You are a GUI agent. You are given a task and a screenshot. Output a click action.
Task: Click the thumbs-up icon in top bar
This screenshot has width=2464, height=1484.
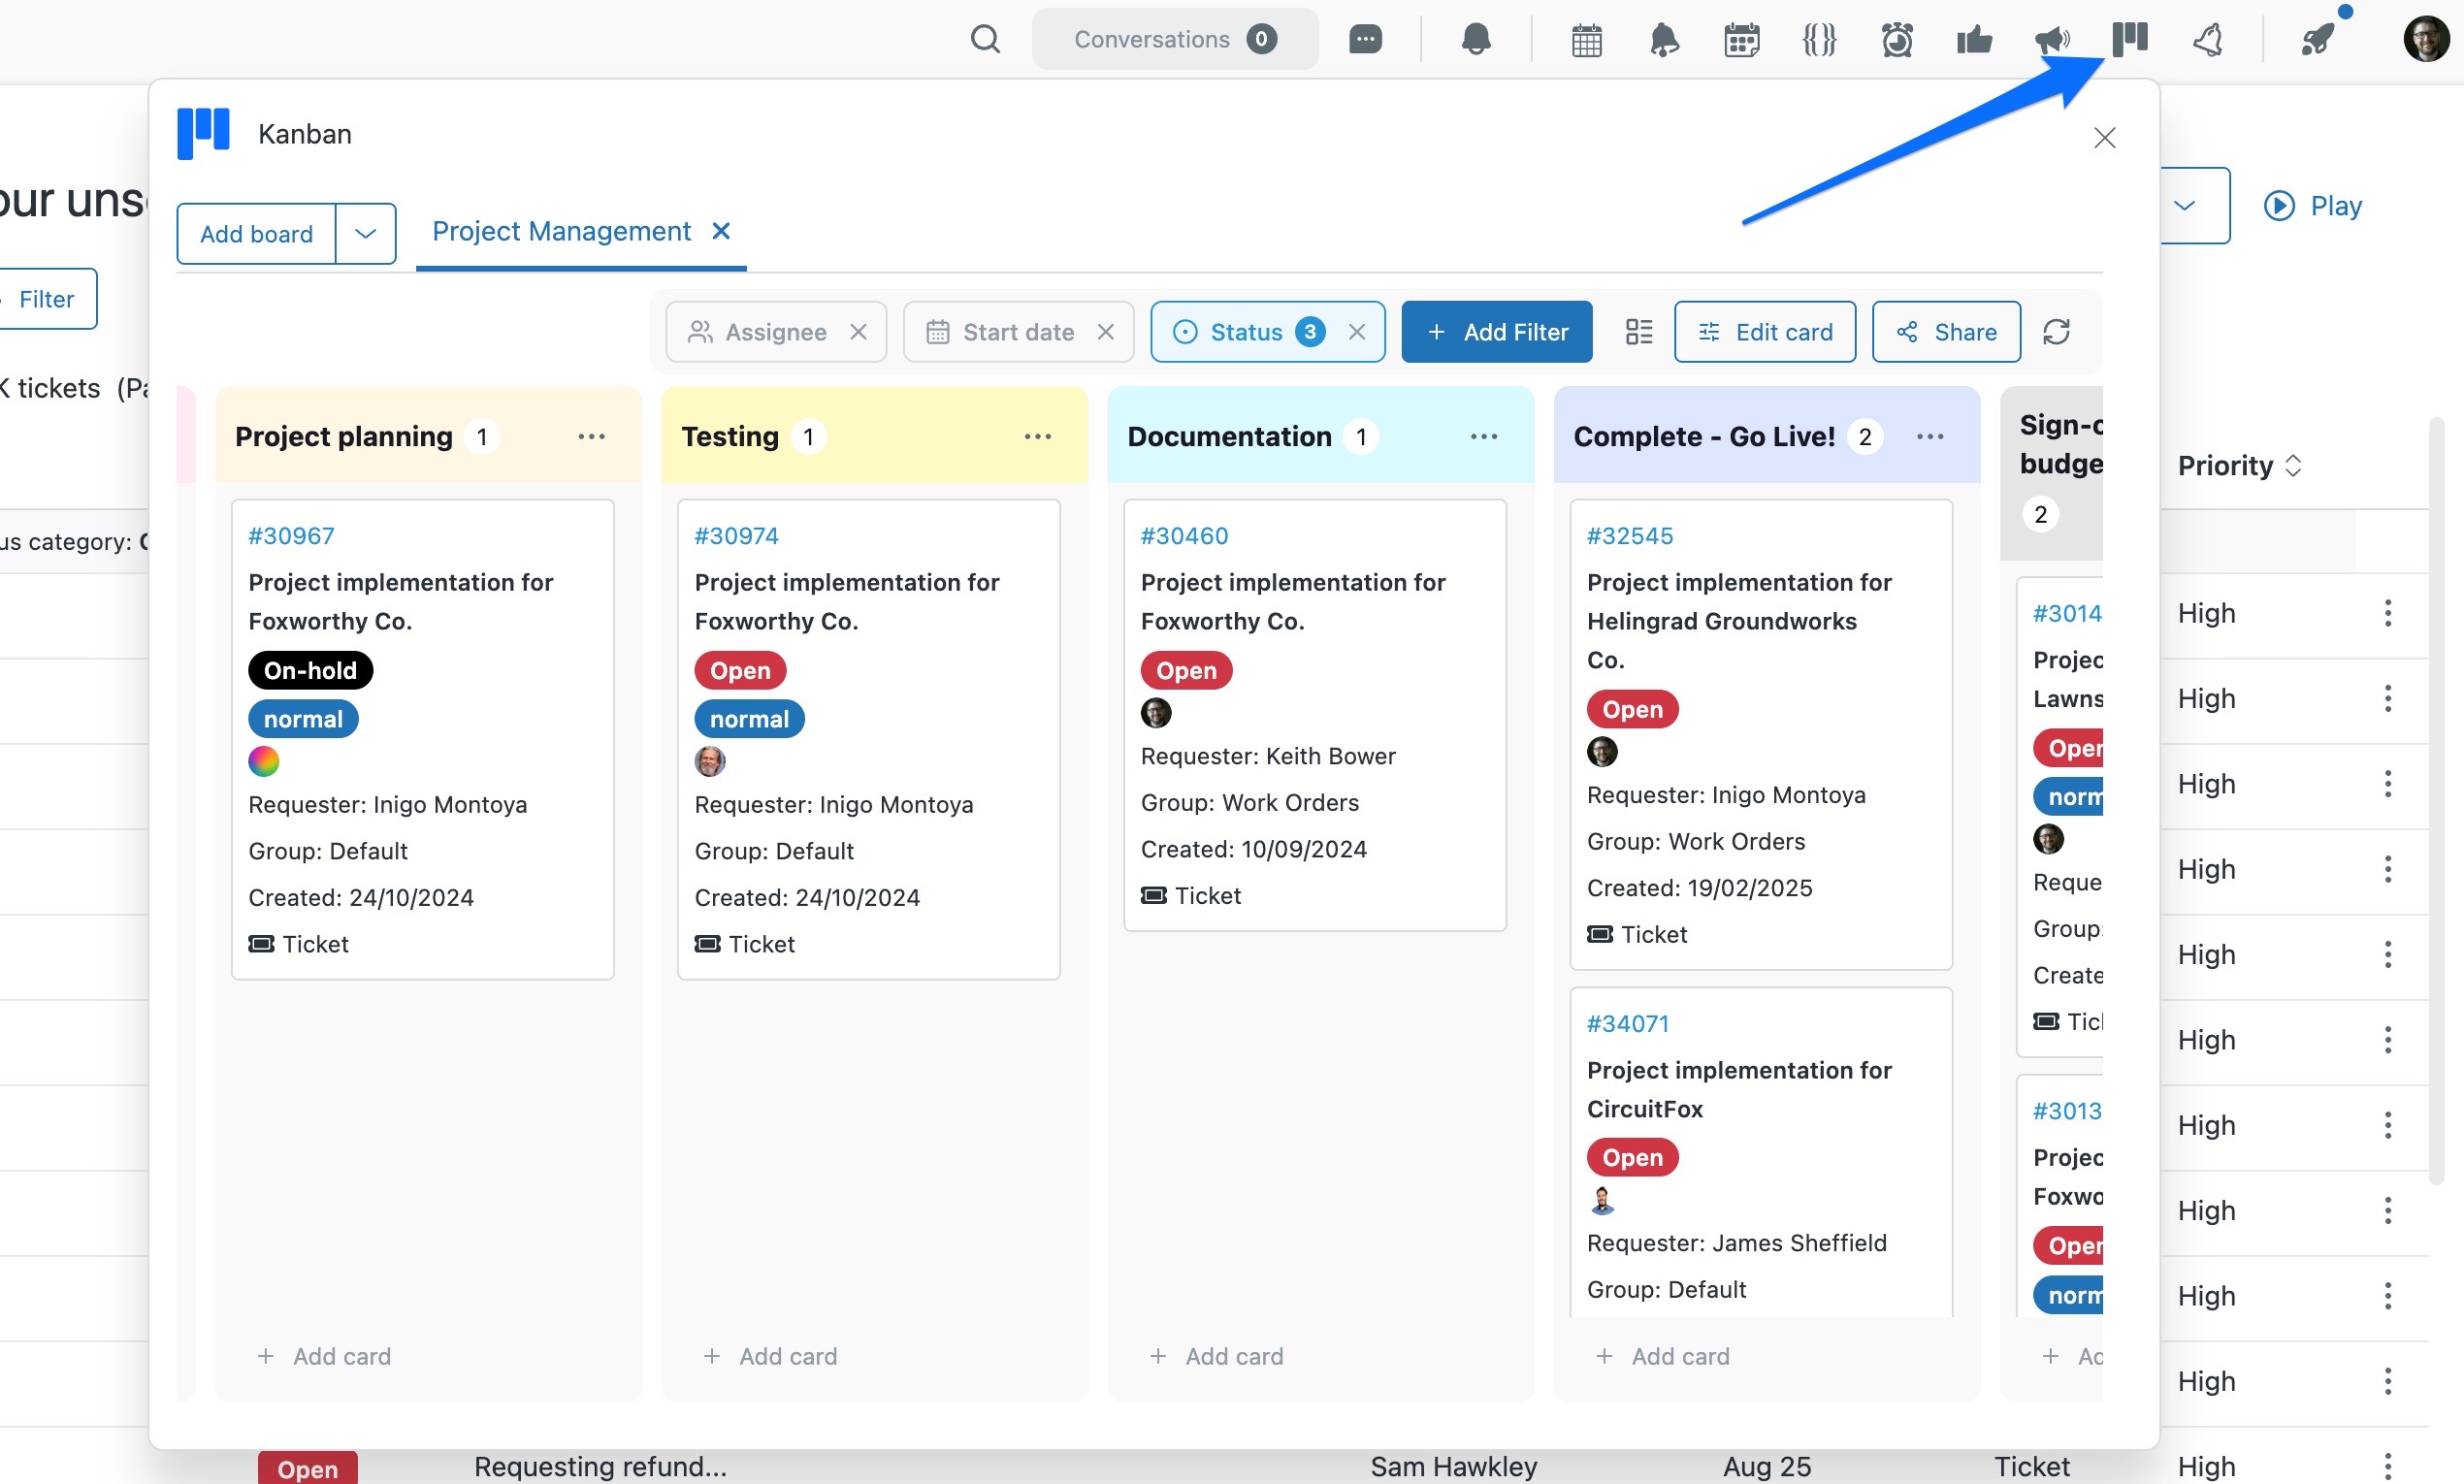coord(1974,40)
